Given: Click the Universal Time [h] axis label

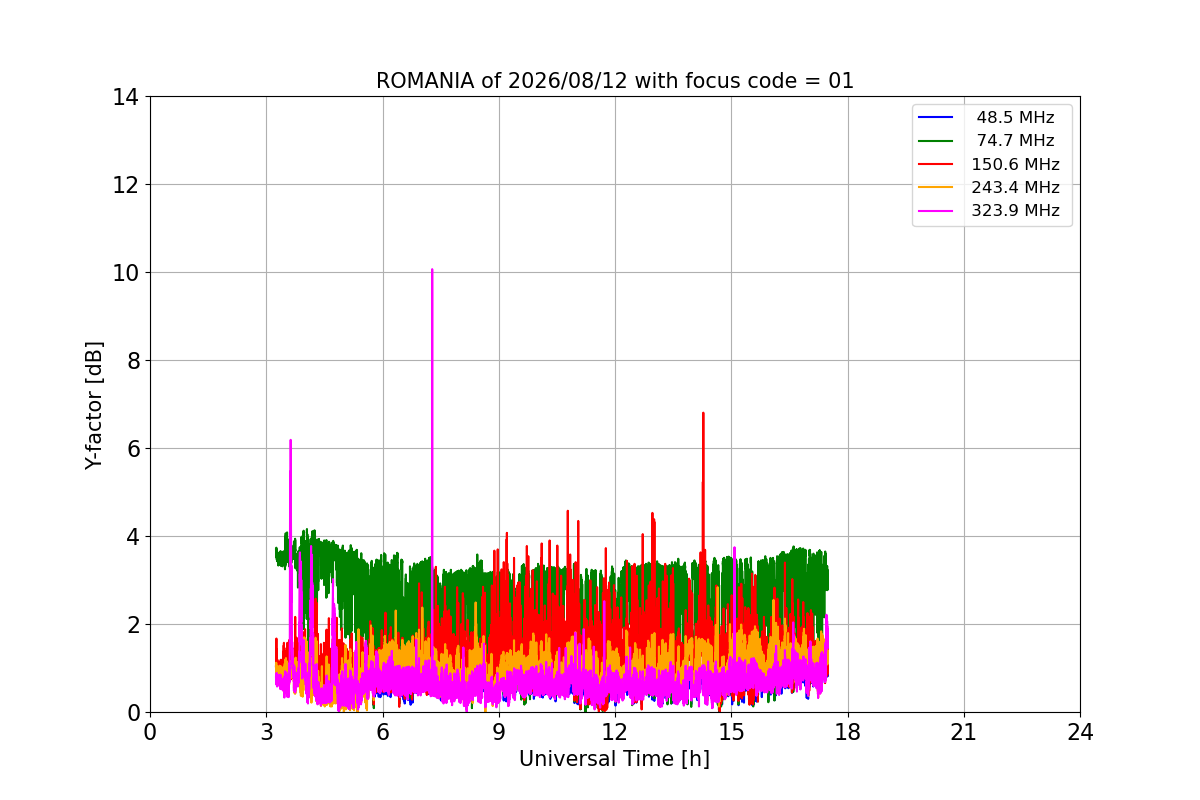Looking at the screenshot, I should [614, 759].
